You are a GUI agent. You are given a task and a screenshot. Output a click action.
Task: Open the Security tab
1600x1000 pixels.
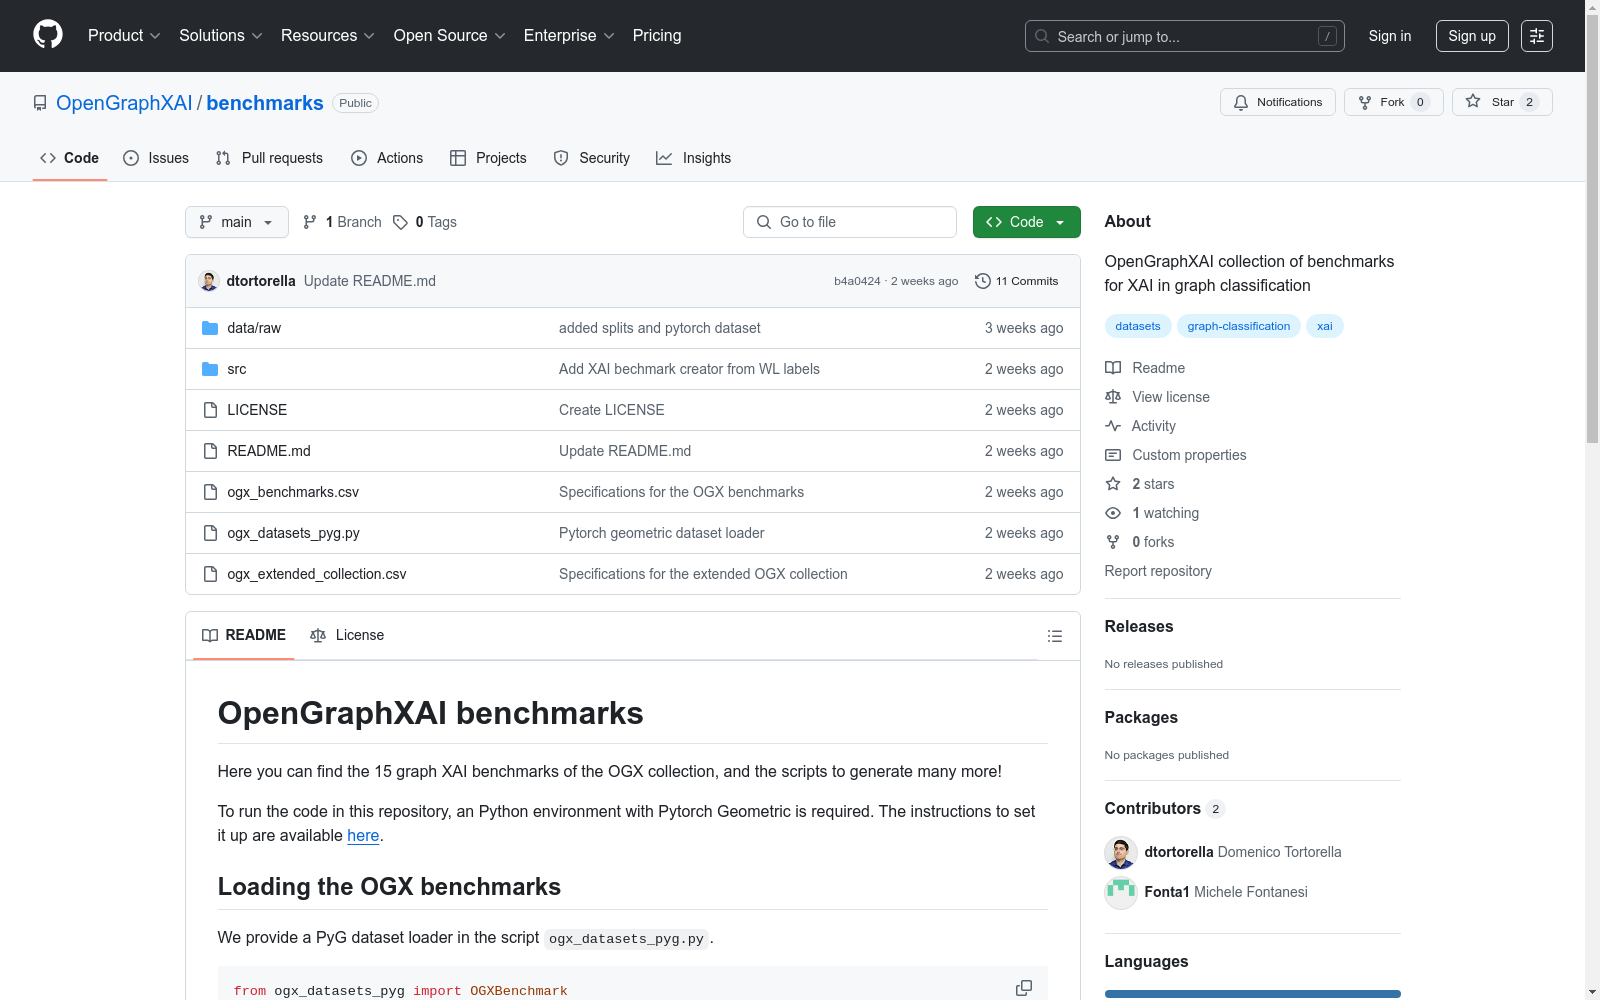[592, 158]
